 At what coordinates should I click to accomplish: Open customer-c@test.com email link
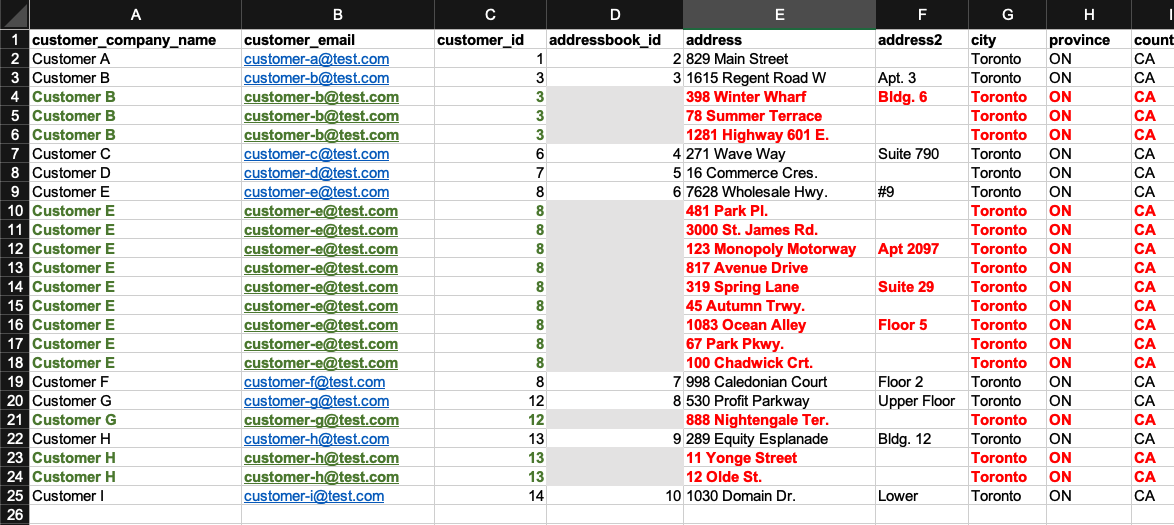coord(317,154)
